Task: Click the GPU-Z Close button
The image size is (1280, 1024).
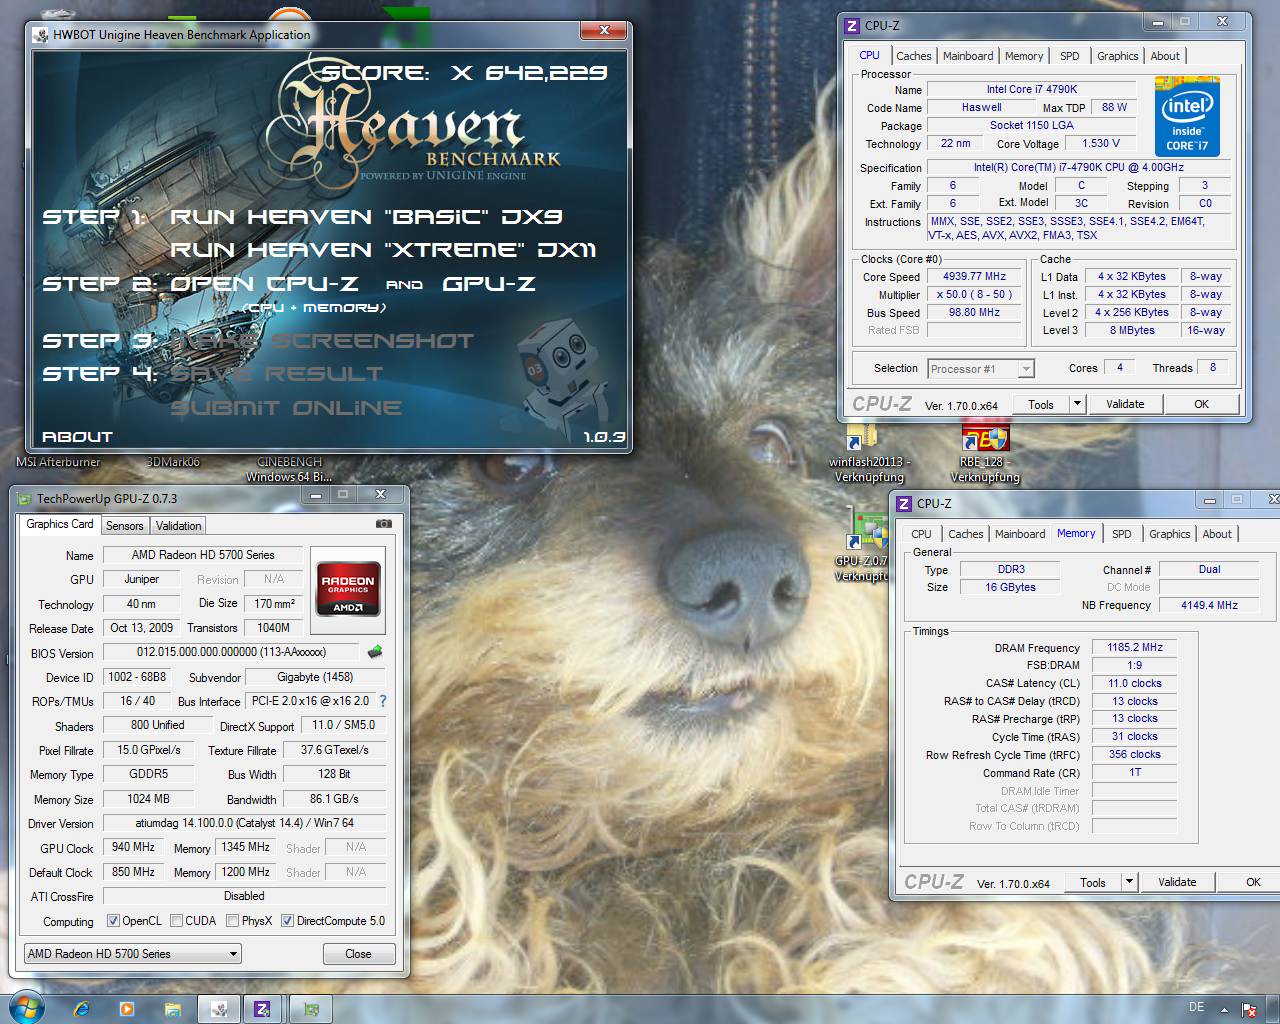Action: pos(358,954)
